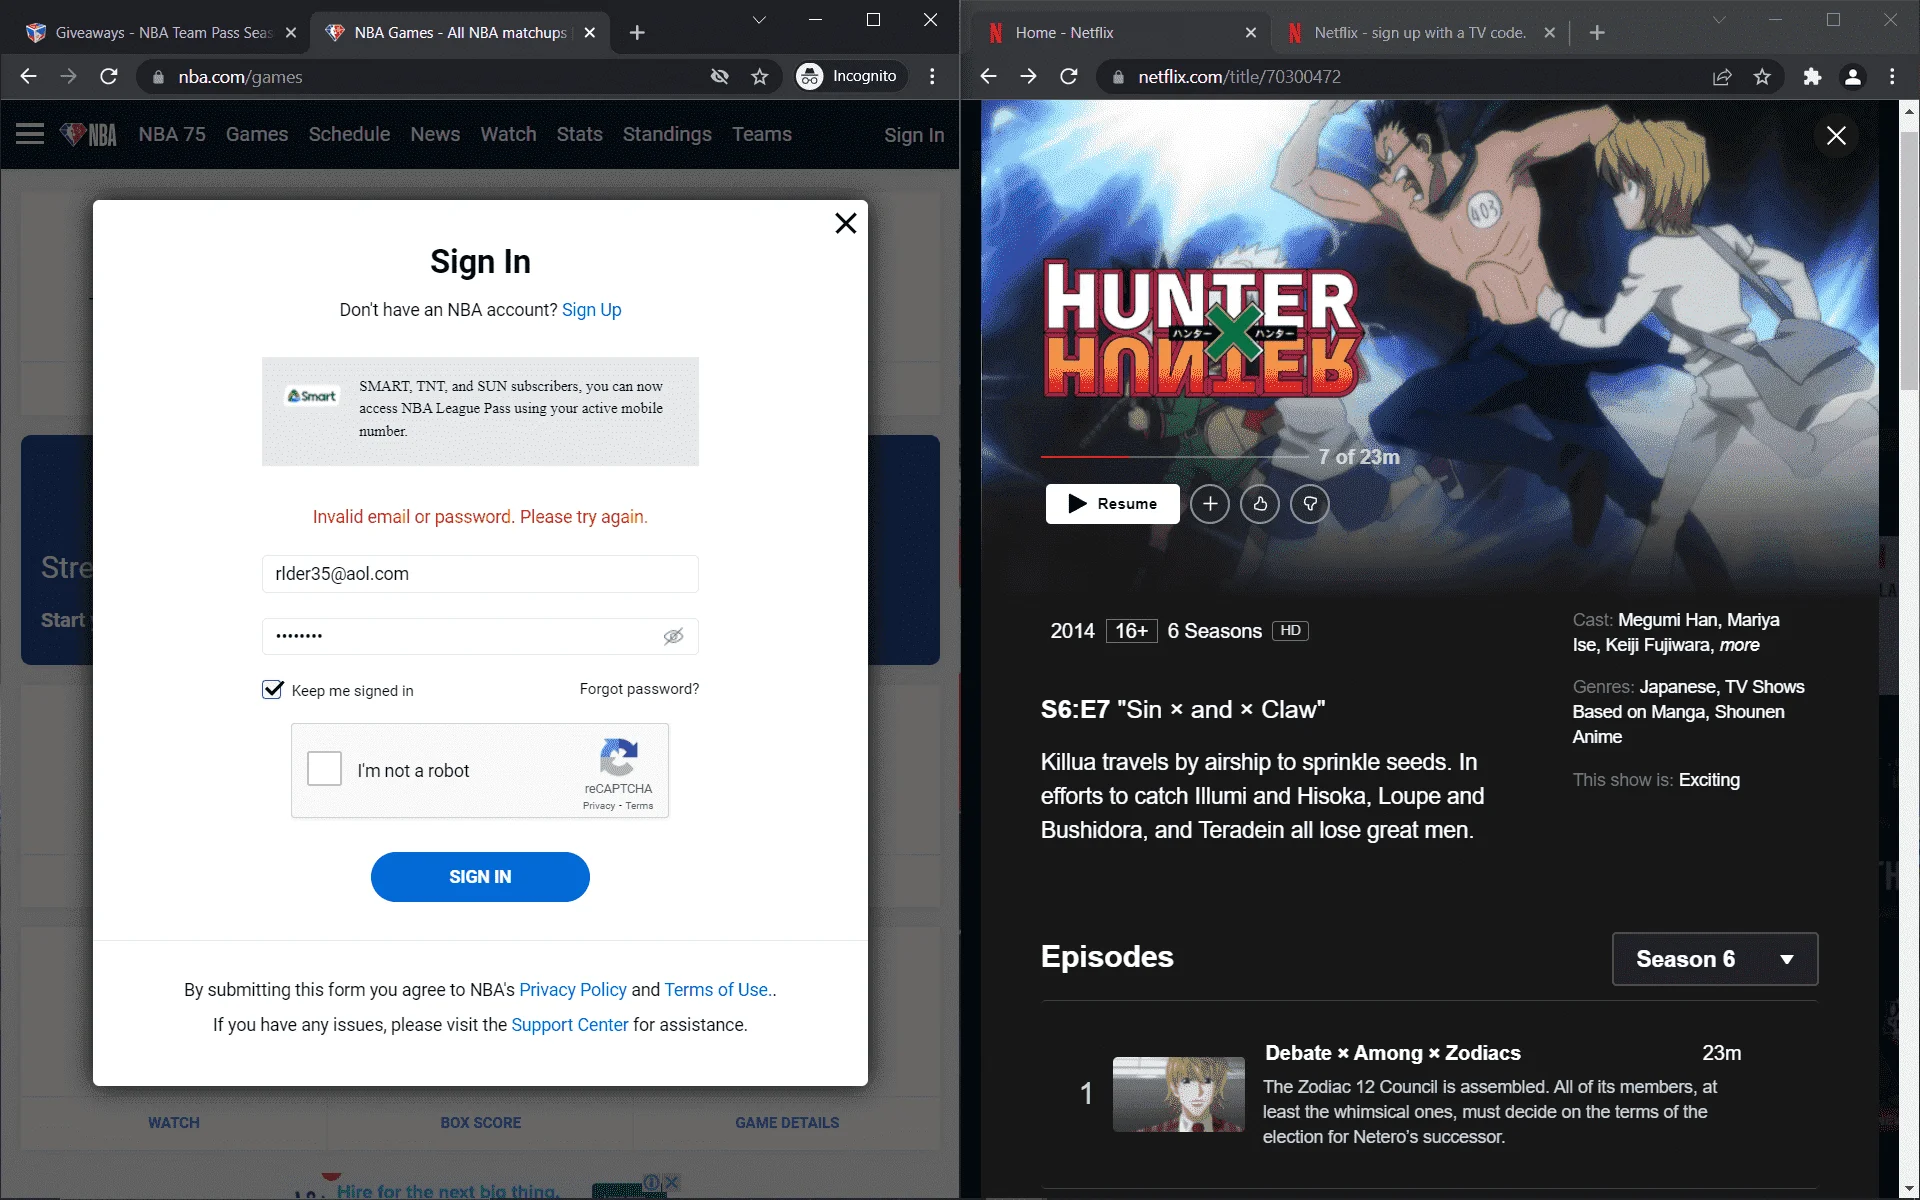Click the email input field
Screen dimensions: 1920x1200
pos(480,574)
